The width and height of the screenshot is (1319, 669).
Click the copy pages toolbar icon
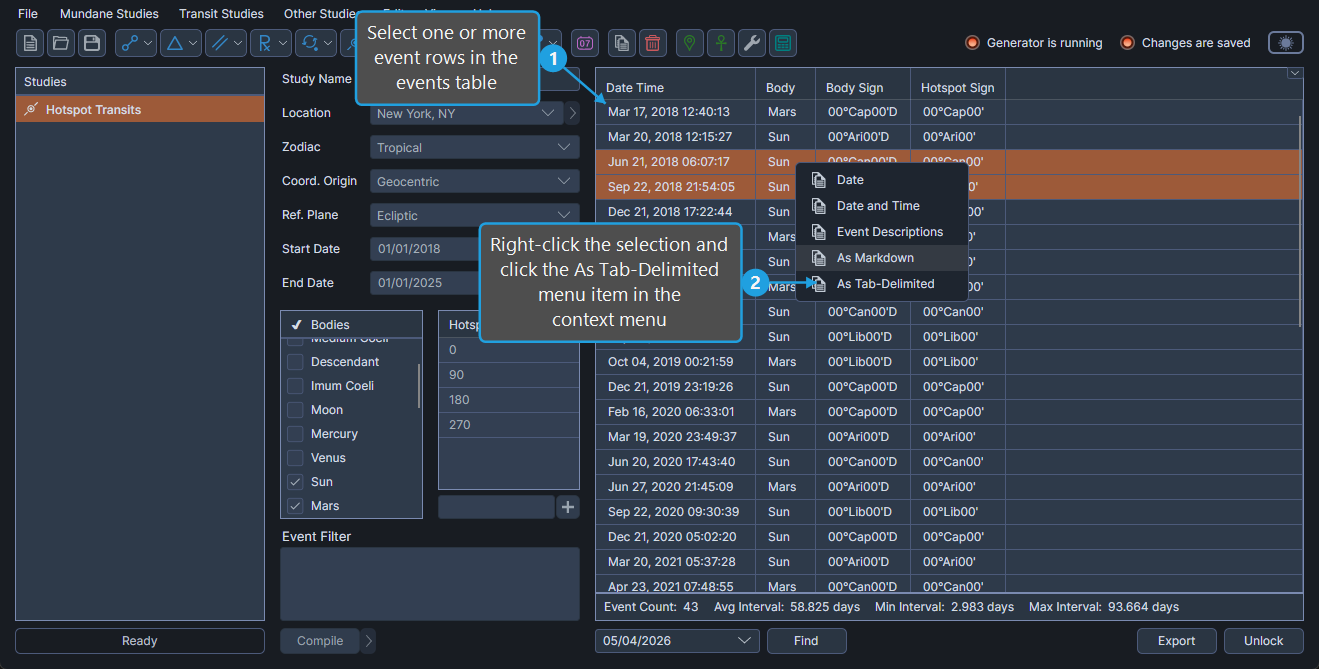[622, 43]
